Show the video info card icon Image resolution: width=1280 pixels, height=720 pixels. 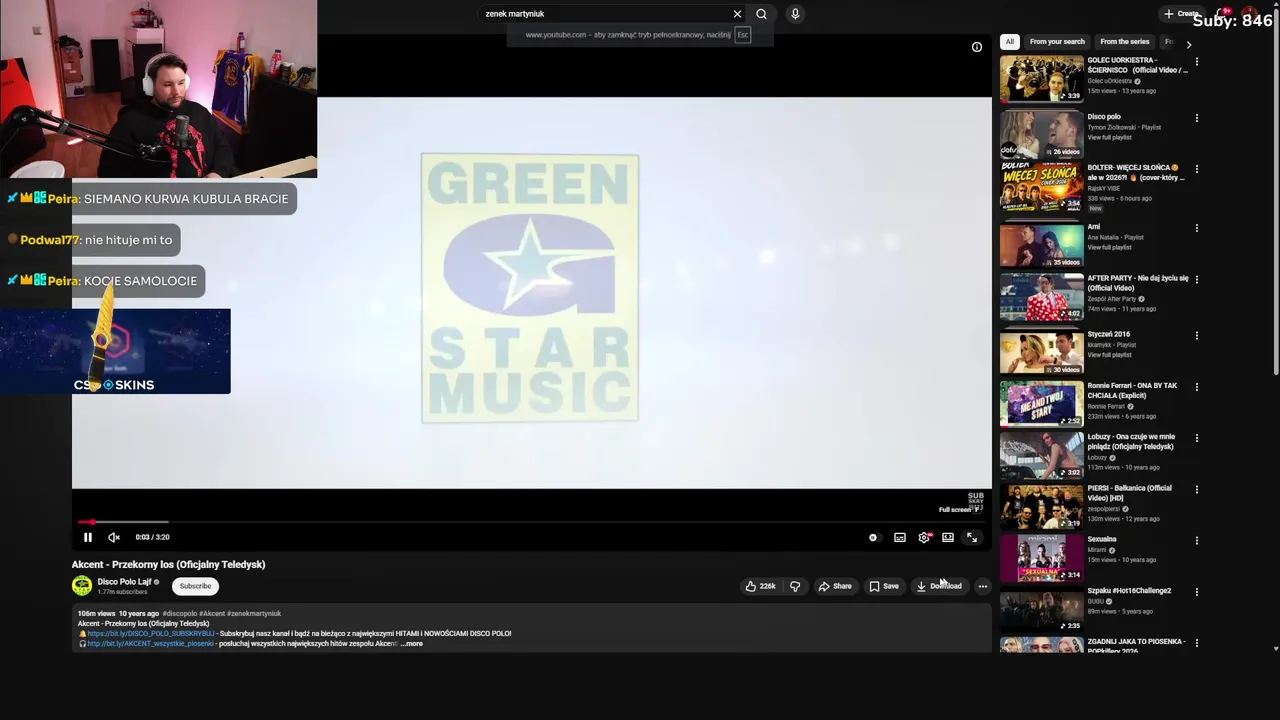(977, 47)
